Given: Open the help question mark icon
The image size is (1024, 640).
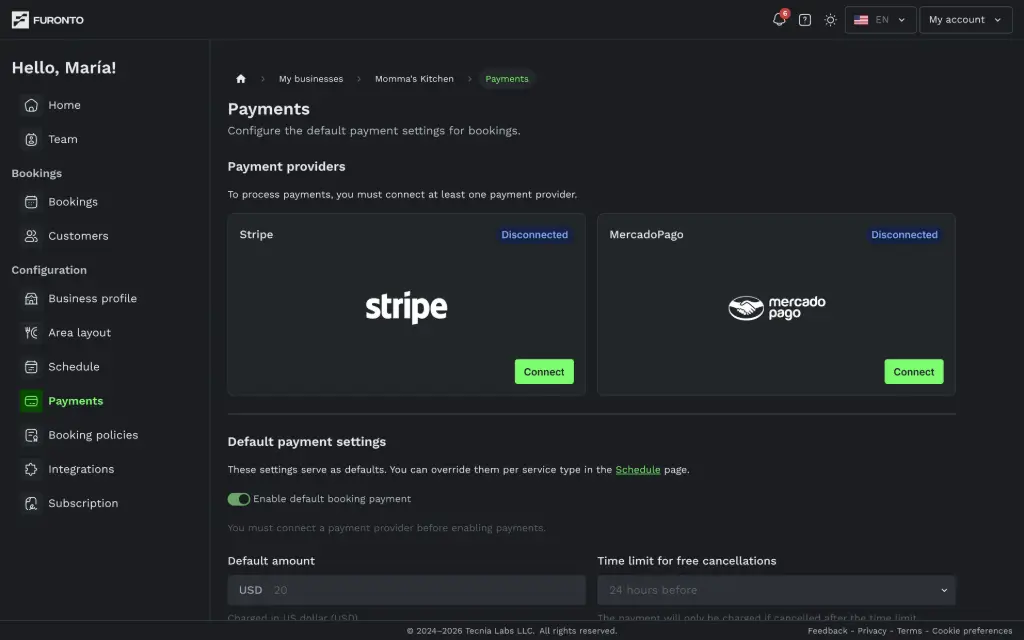Looking at the screenshot, I should (805, 20).
